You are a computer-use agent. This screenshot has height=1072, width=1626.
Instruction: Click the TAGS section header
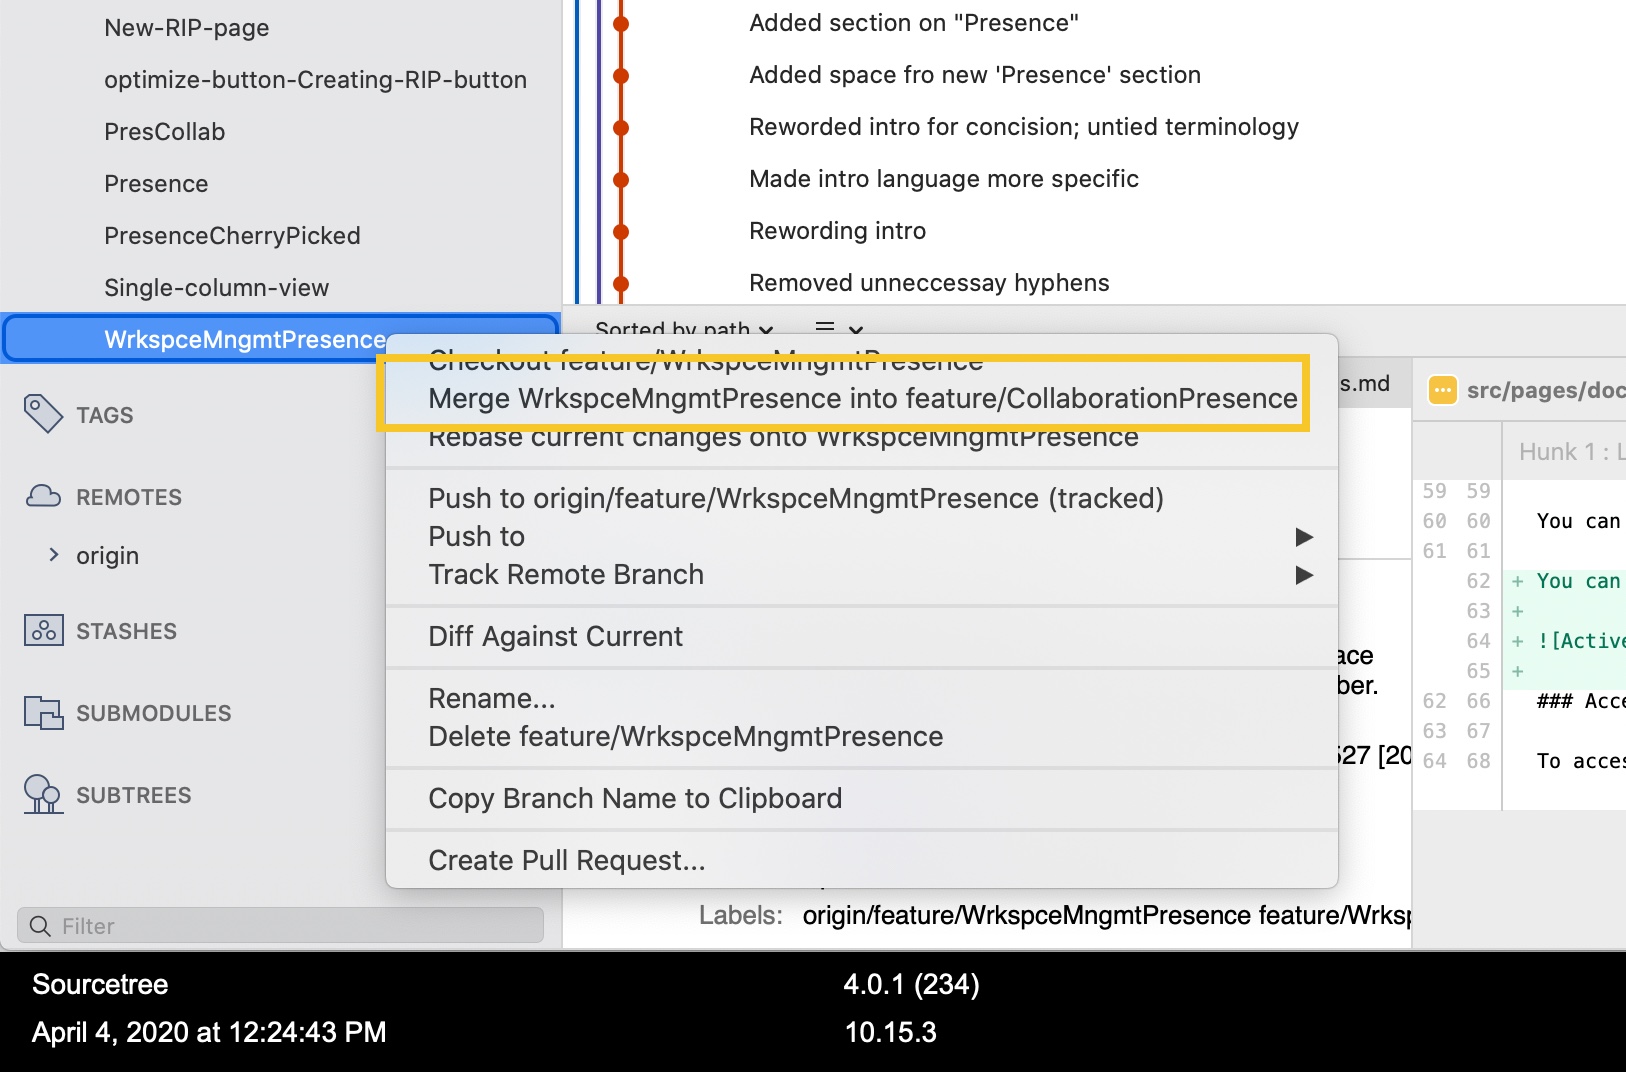pyautogui.click(x=104, y=415)
